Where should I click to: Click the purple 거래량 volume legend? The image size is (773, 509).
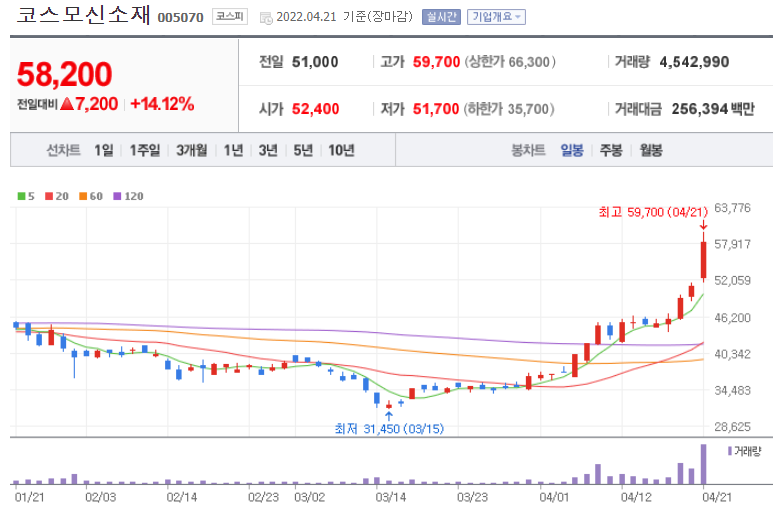click(x=744, y=451)
